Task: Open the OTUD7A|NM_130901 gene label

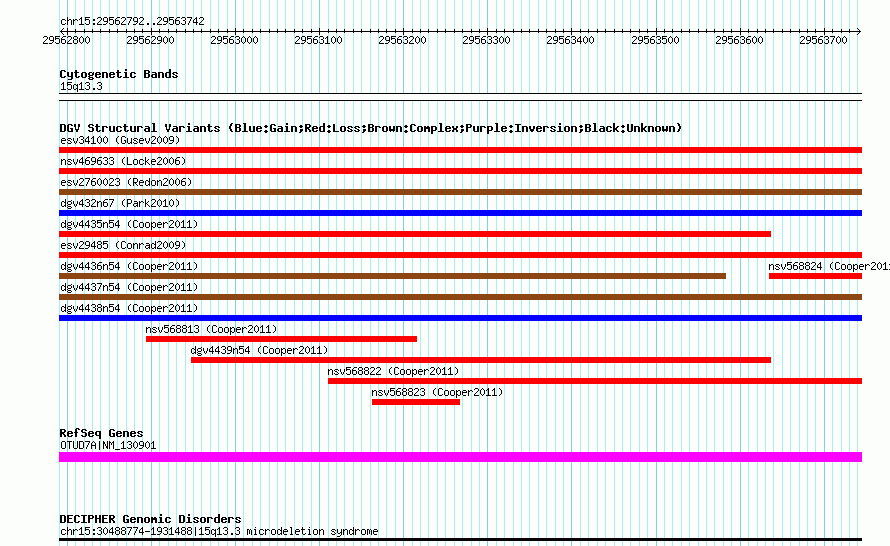Action: tap(108, 446)
